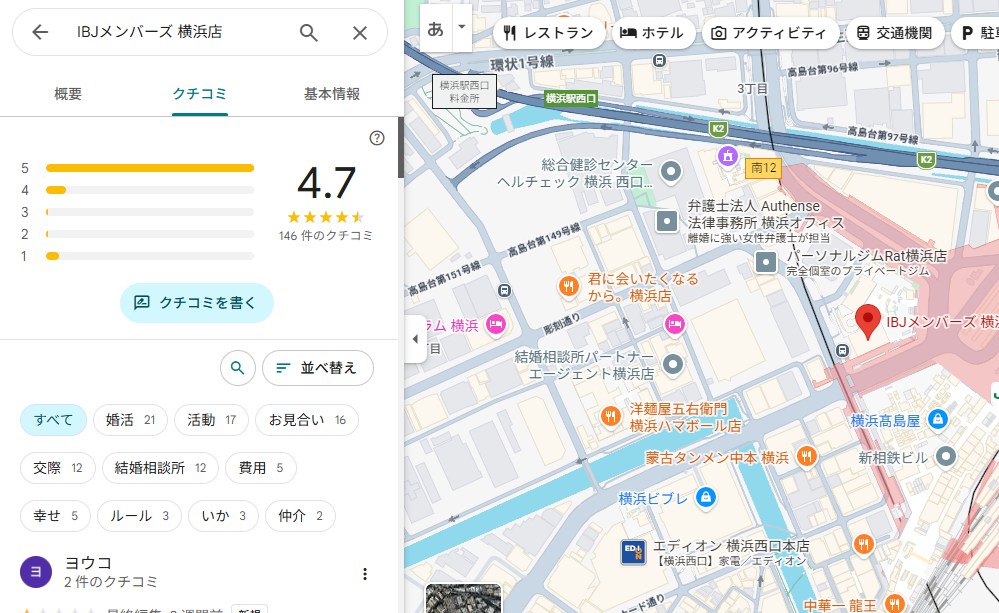The image size is (999, 613).
Task: Click the 横浜ビブレ shopping marker
Action: [706, 497]
